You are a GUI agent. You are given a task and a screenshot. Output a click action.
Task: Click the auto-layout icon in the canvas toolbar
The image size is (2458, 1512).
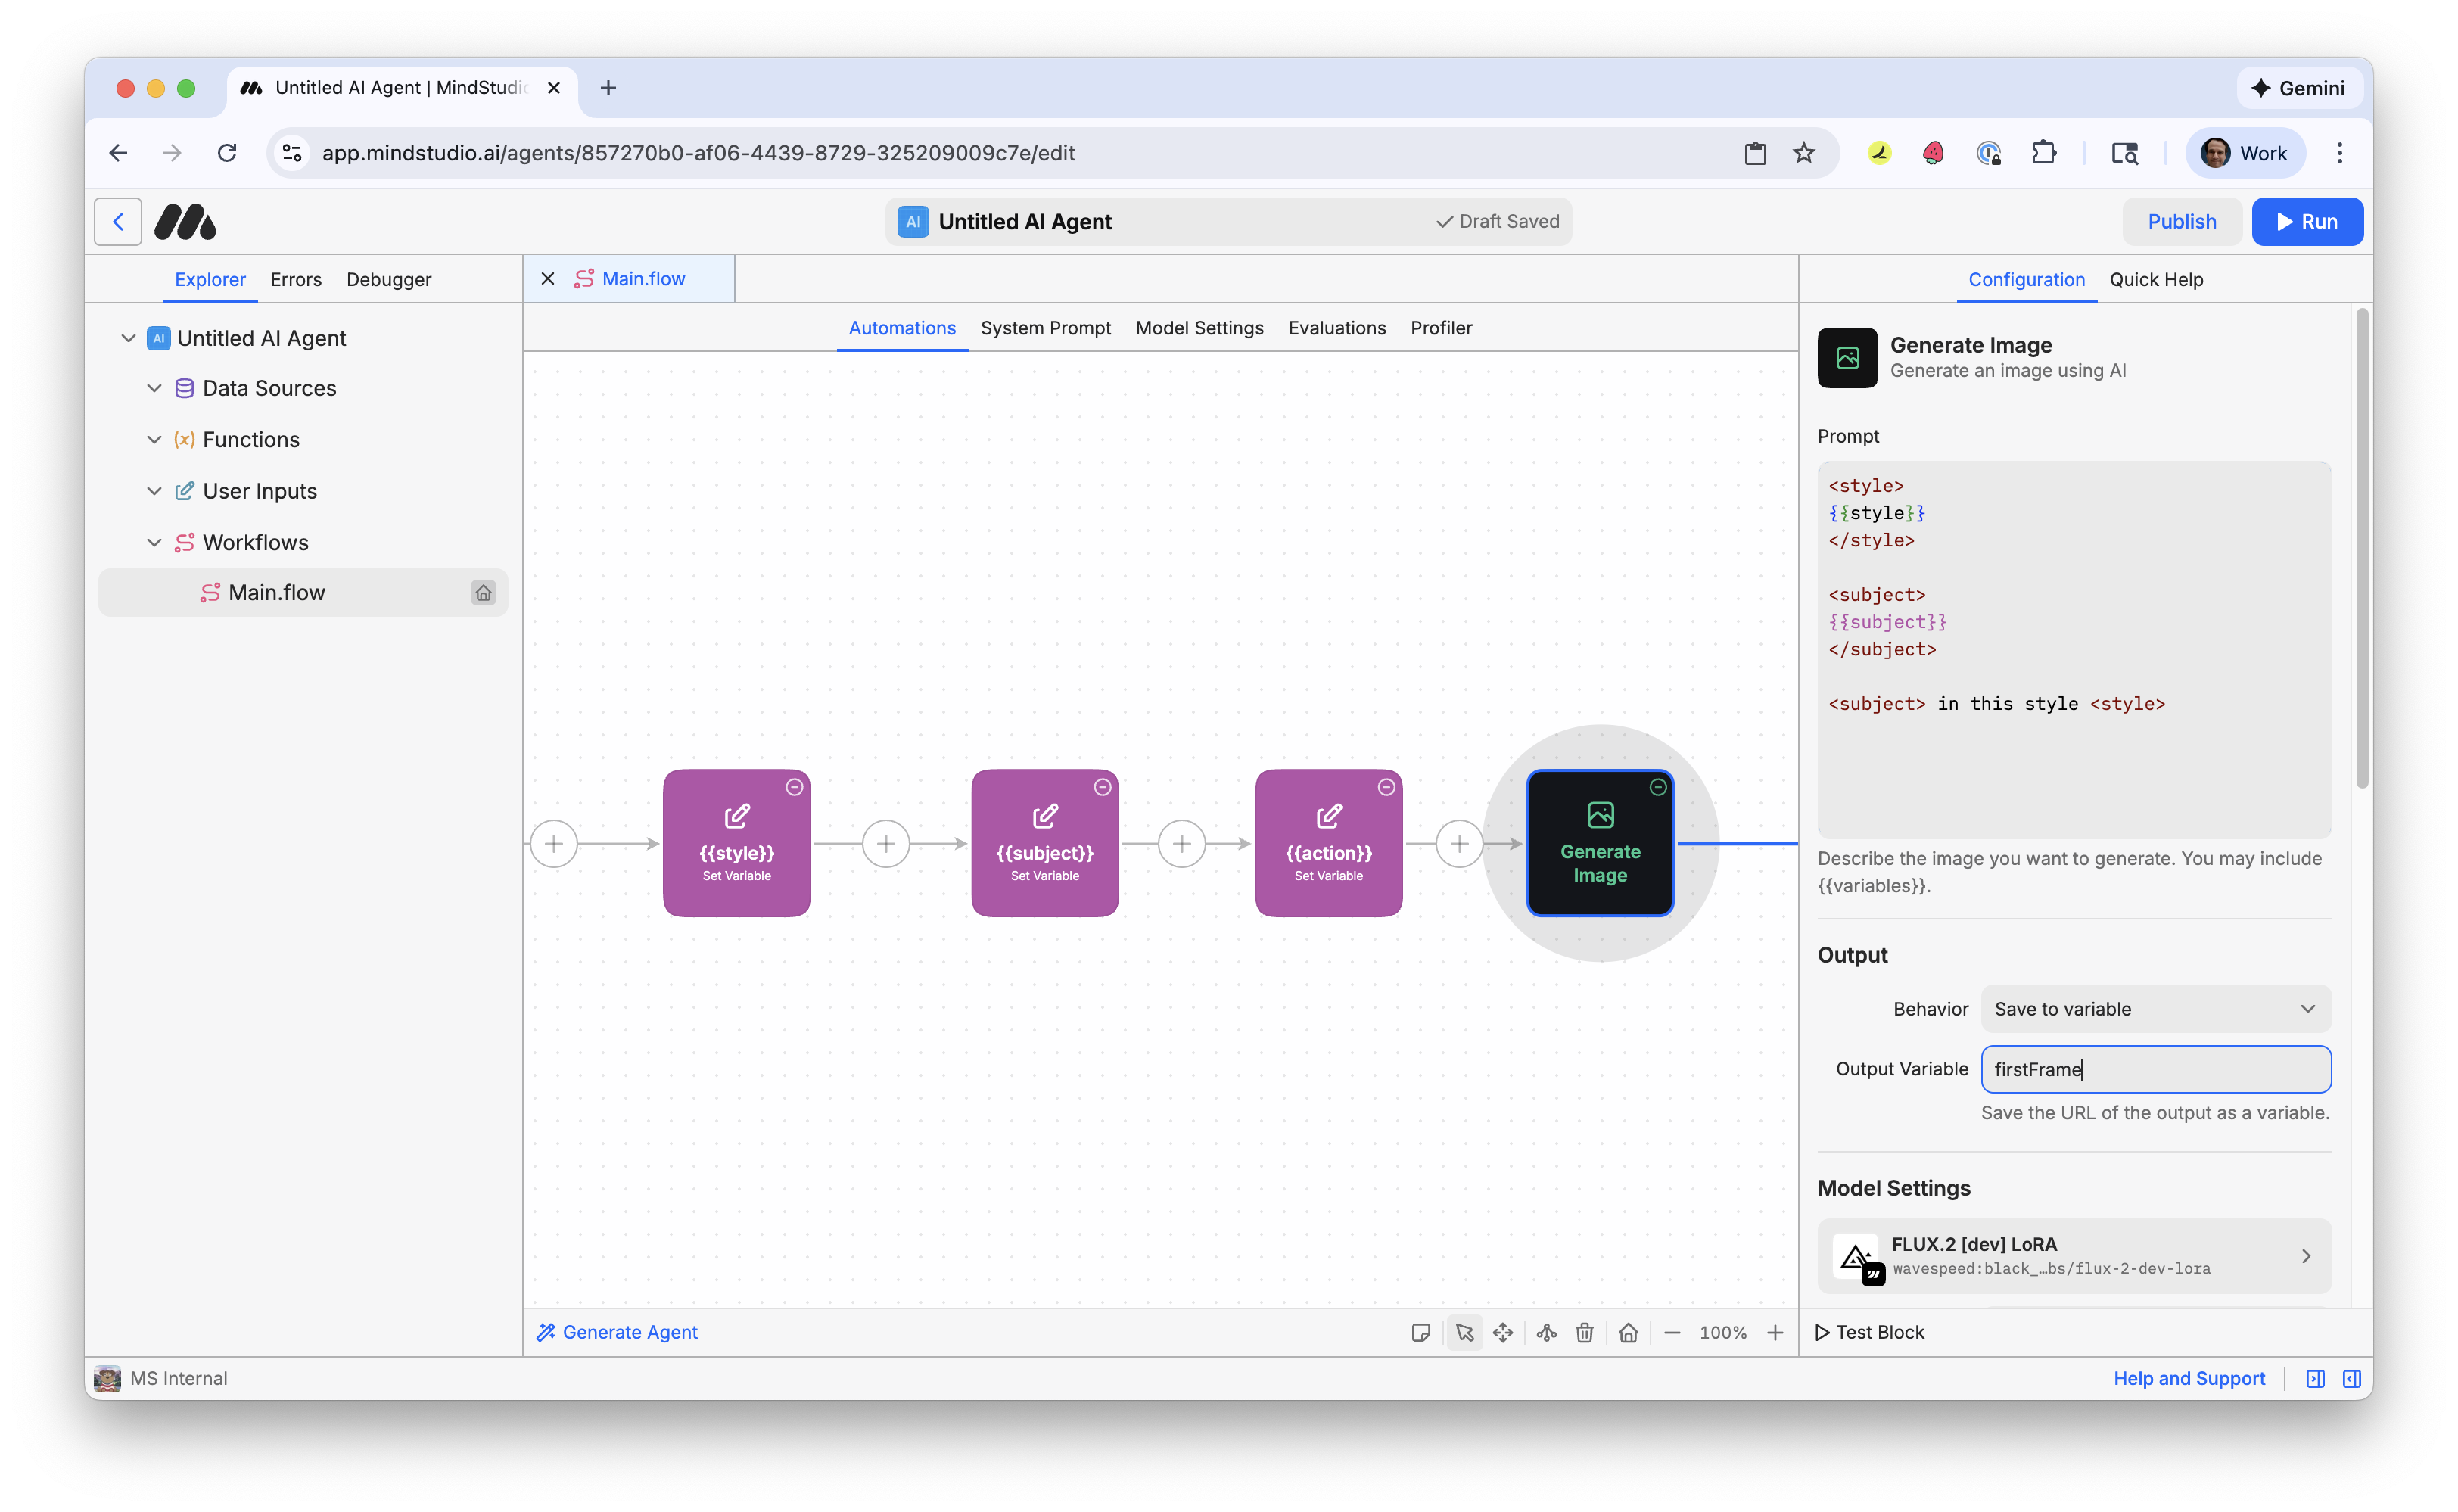(x=1546, y=1332)
